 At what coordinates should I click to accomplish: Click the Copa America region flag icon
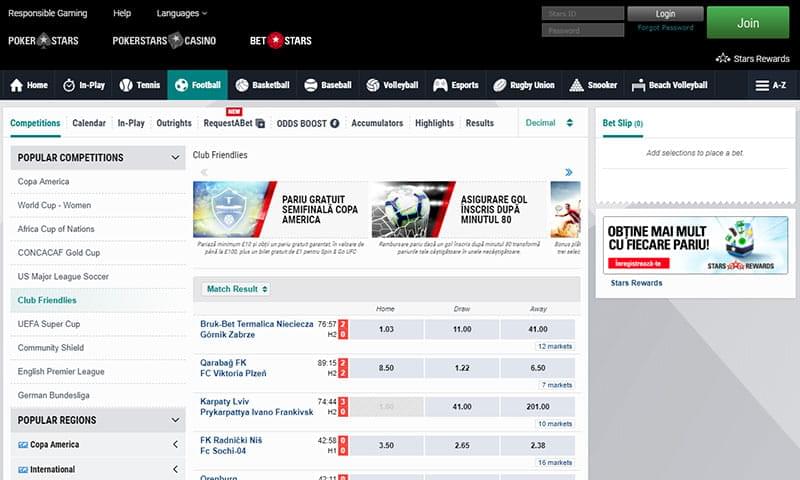23,445
